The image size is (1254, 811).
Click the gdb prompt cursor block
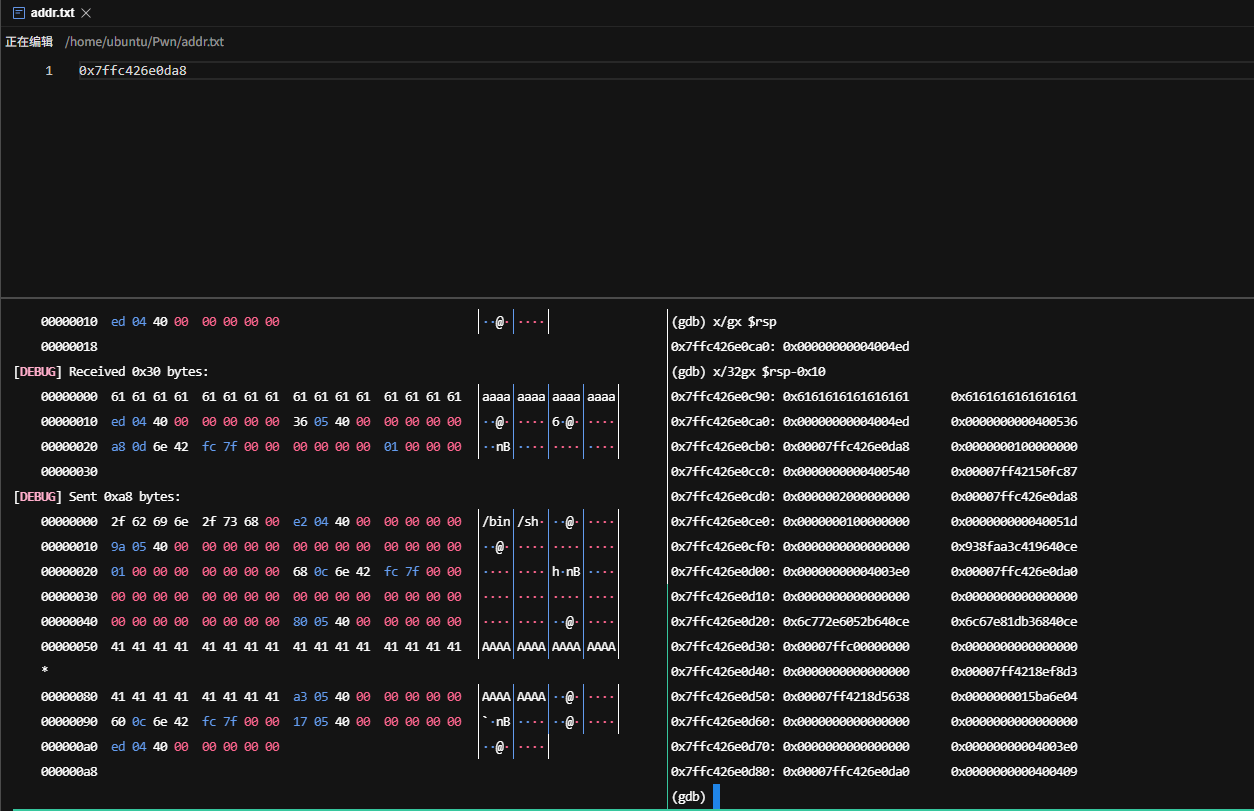(716, 797)
